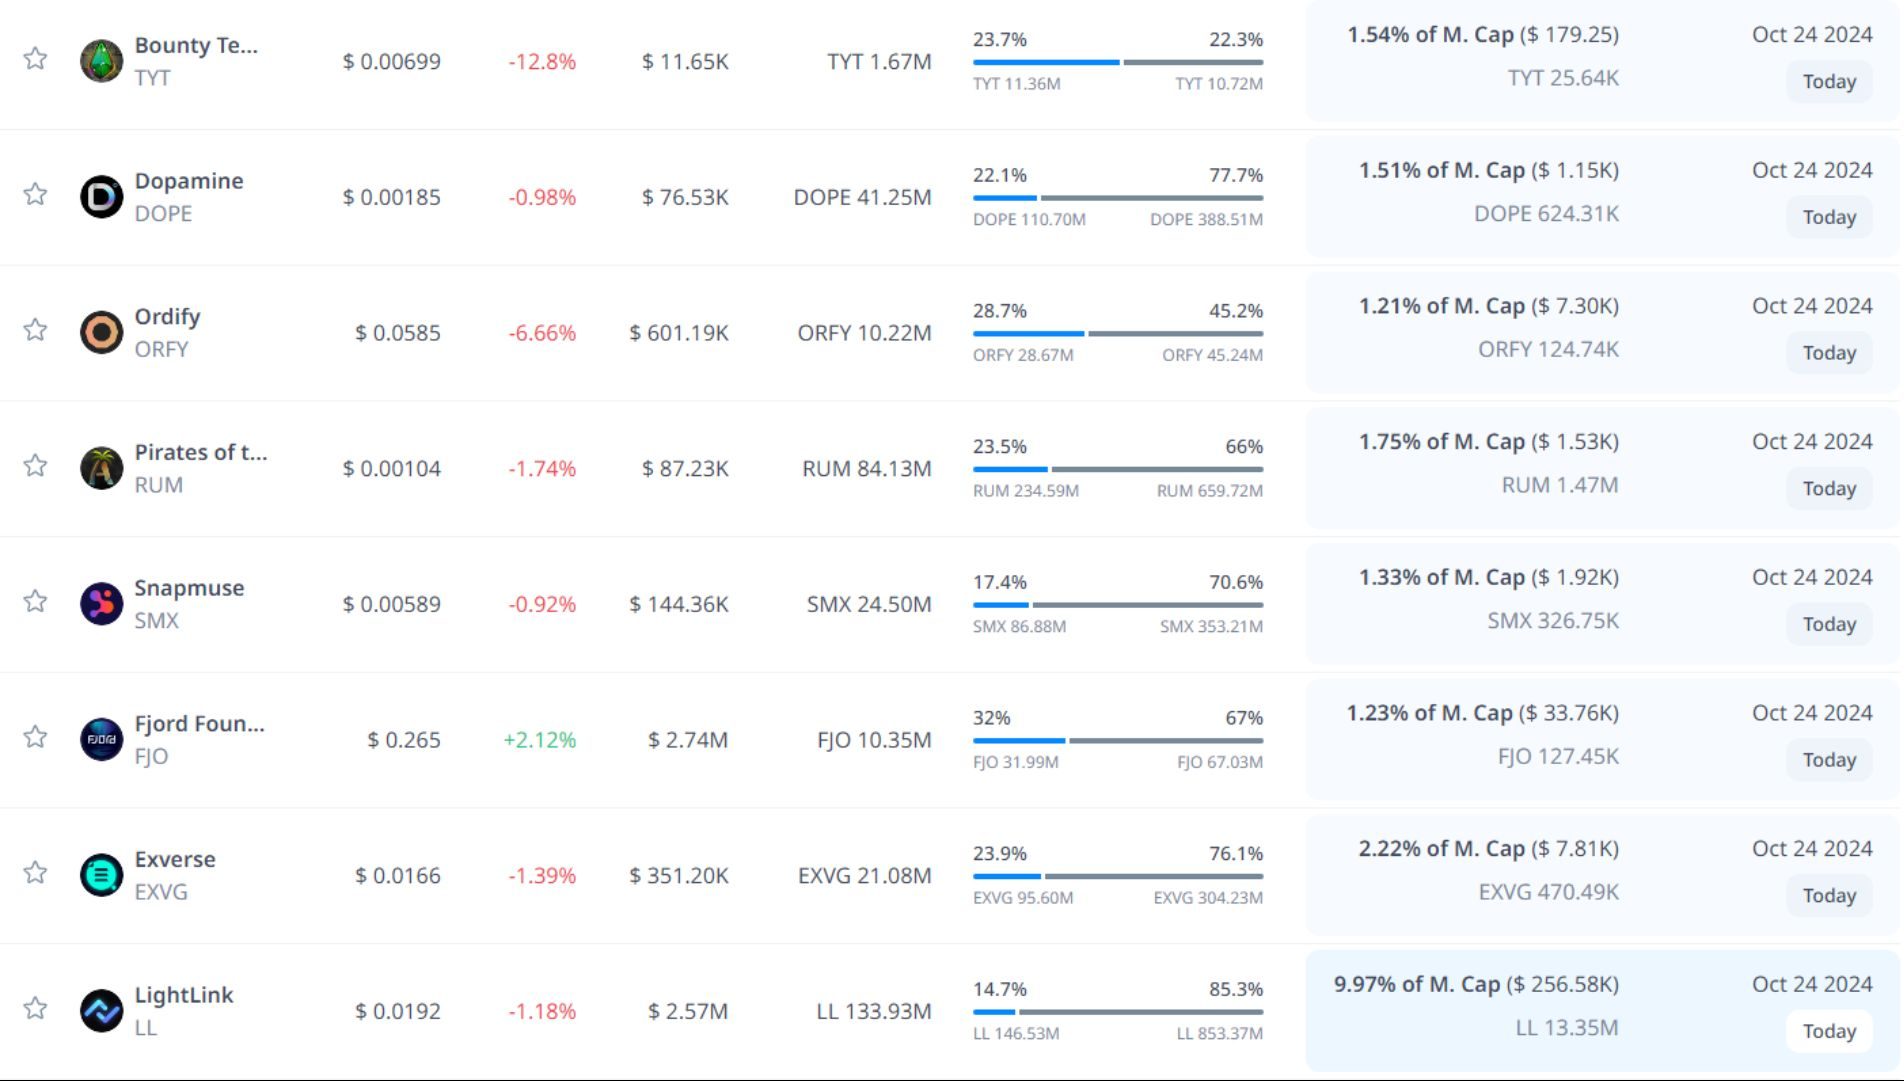
Task: Open the Exverse token name link
Action: tap(175, 859)
